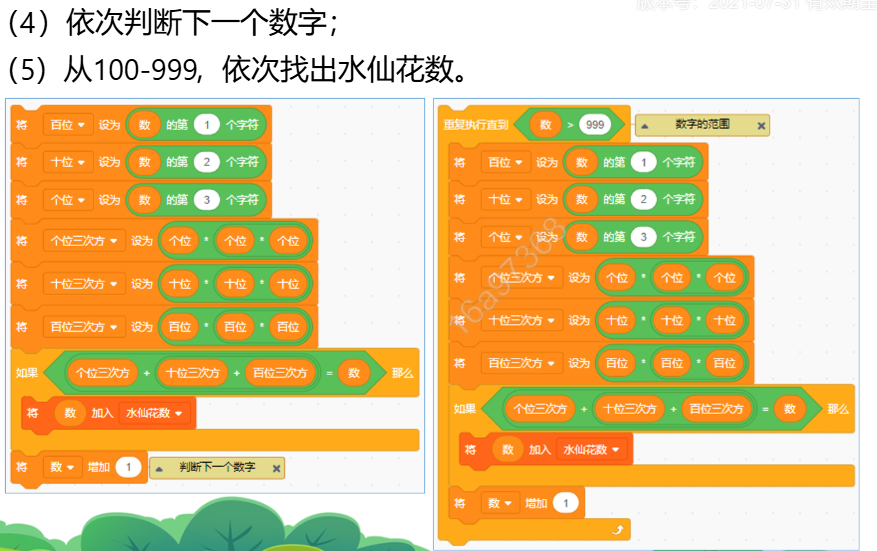Open the 十位三次方 dropdown inside the repeat-until loop
The height and width of the screenshot is (551, 877).
click(521, 321)
